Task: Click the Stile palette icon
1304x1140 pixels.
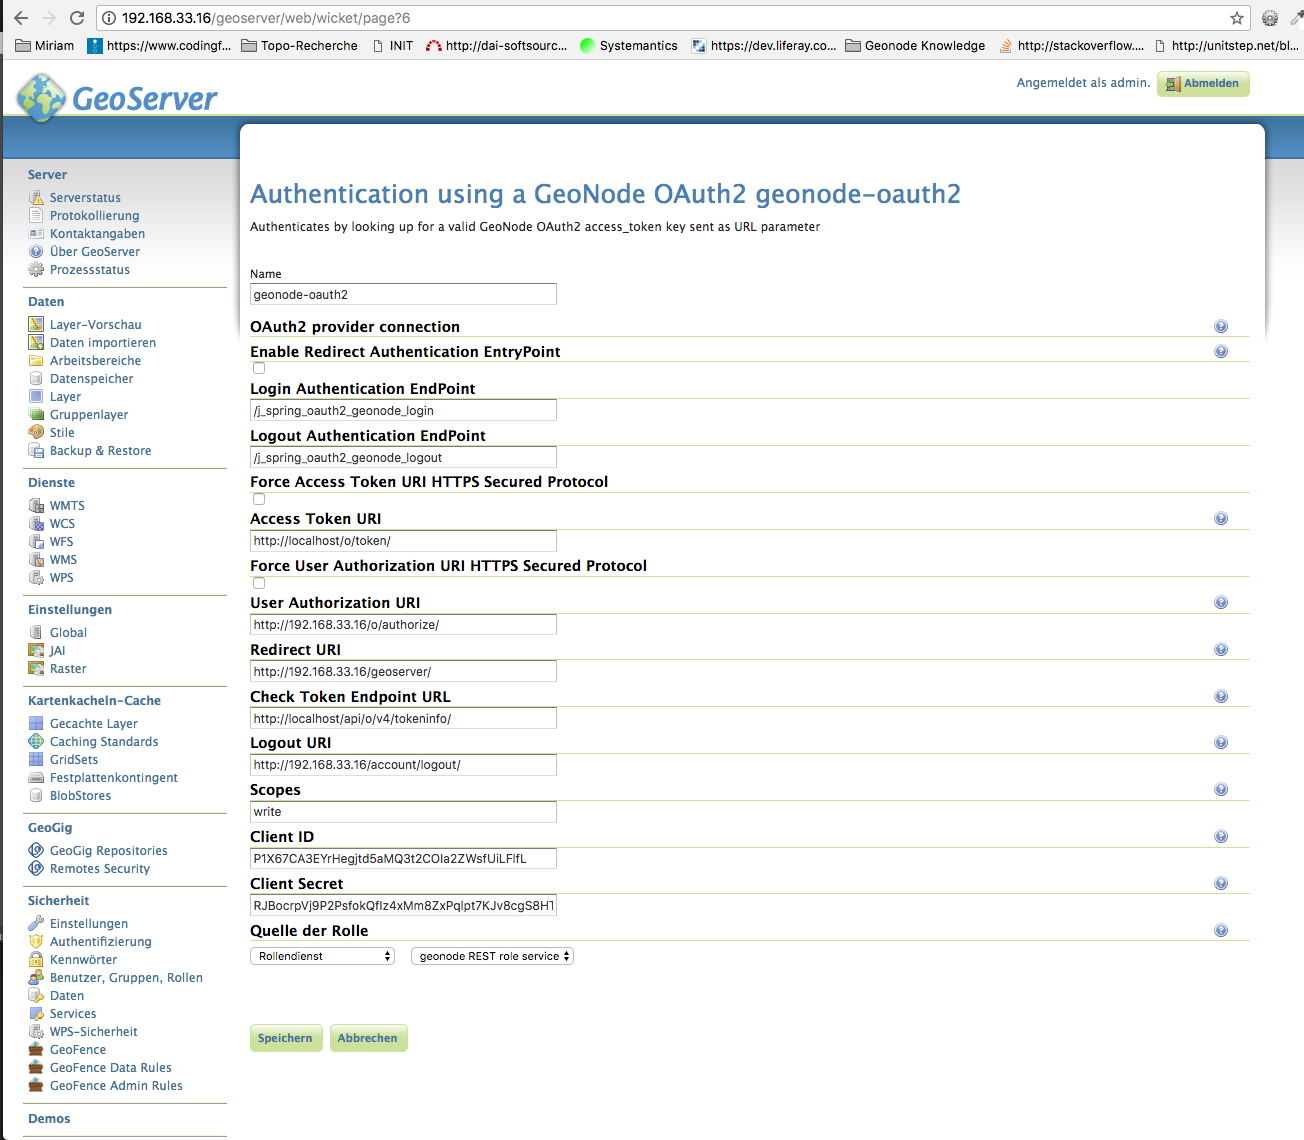Action: (x=36, y=433)
